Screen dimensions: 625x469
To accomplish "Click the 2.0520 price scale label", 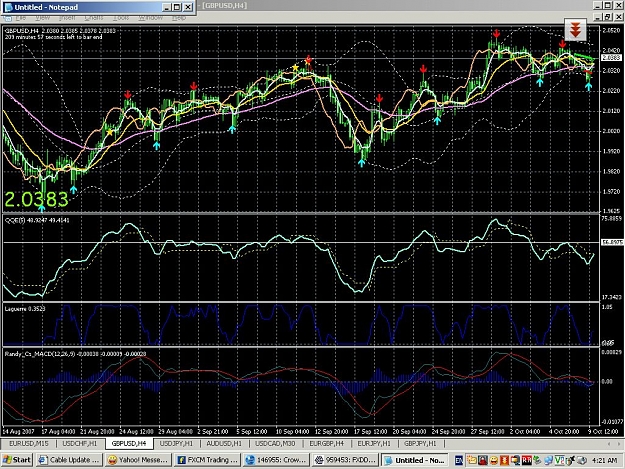I will (x=611, y=30).
